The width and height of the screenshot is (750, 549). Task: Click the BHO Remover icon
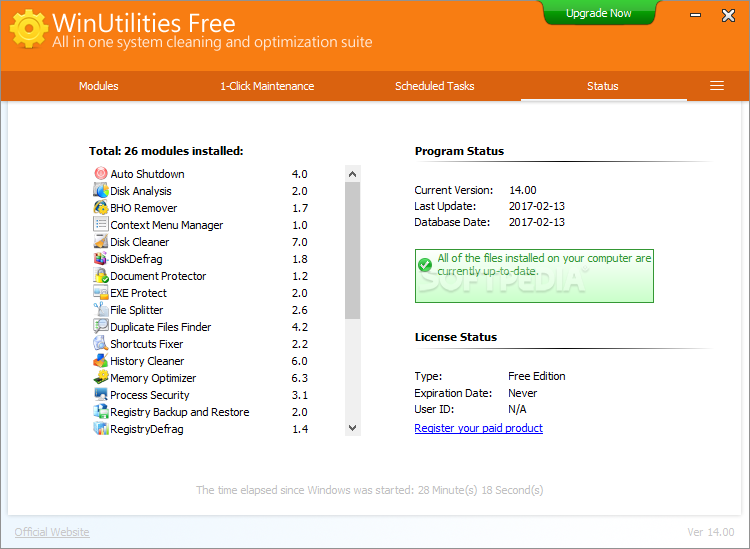click(x=100, y=208)
